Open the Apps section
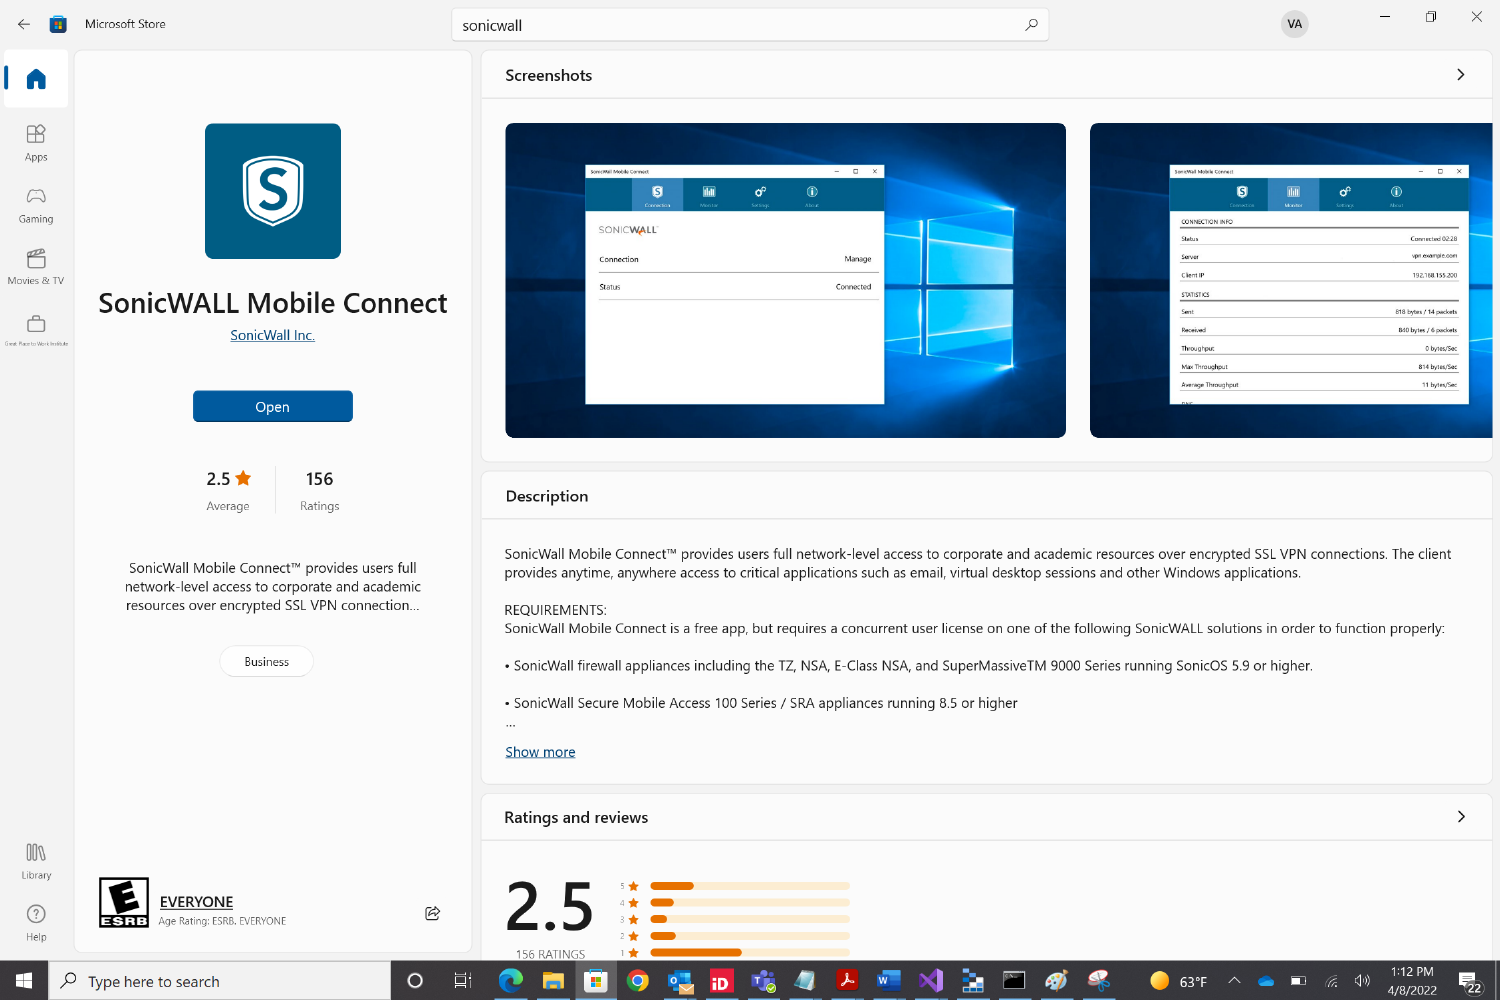The width and height of the screenshot is (1500, 1000). point(36,142)
